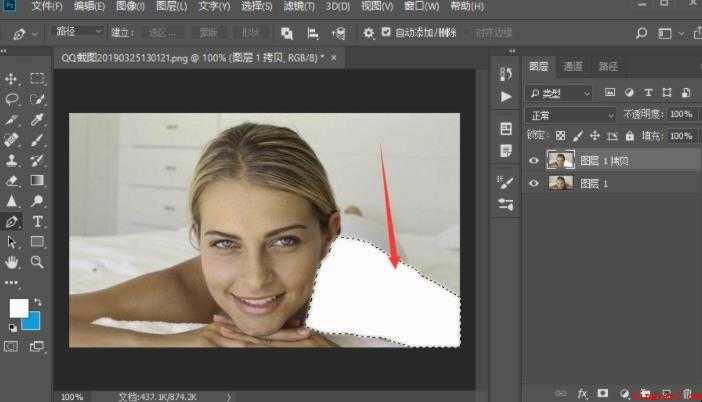Hide the 图层 1 拷贝 layer
The height and width of the screenshot is (402, 702).
(534, 160)
